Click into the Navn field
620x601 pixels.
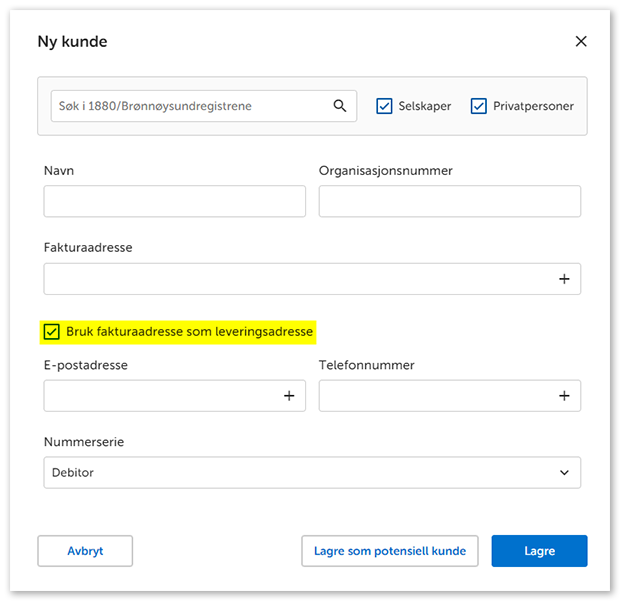pos(174,201)
